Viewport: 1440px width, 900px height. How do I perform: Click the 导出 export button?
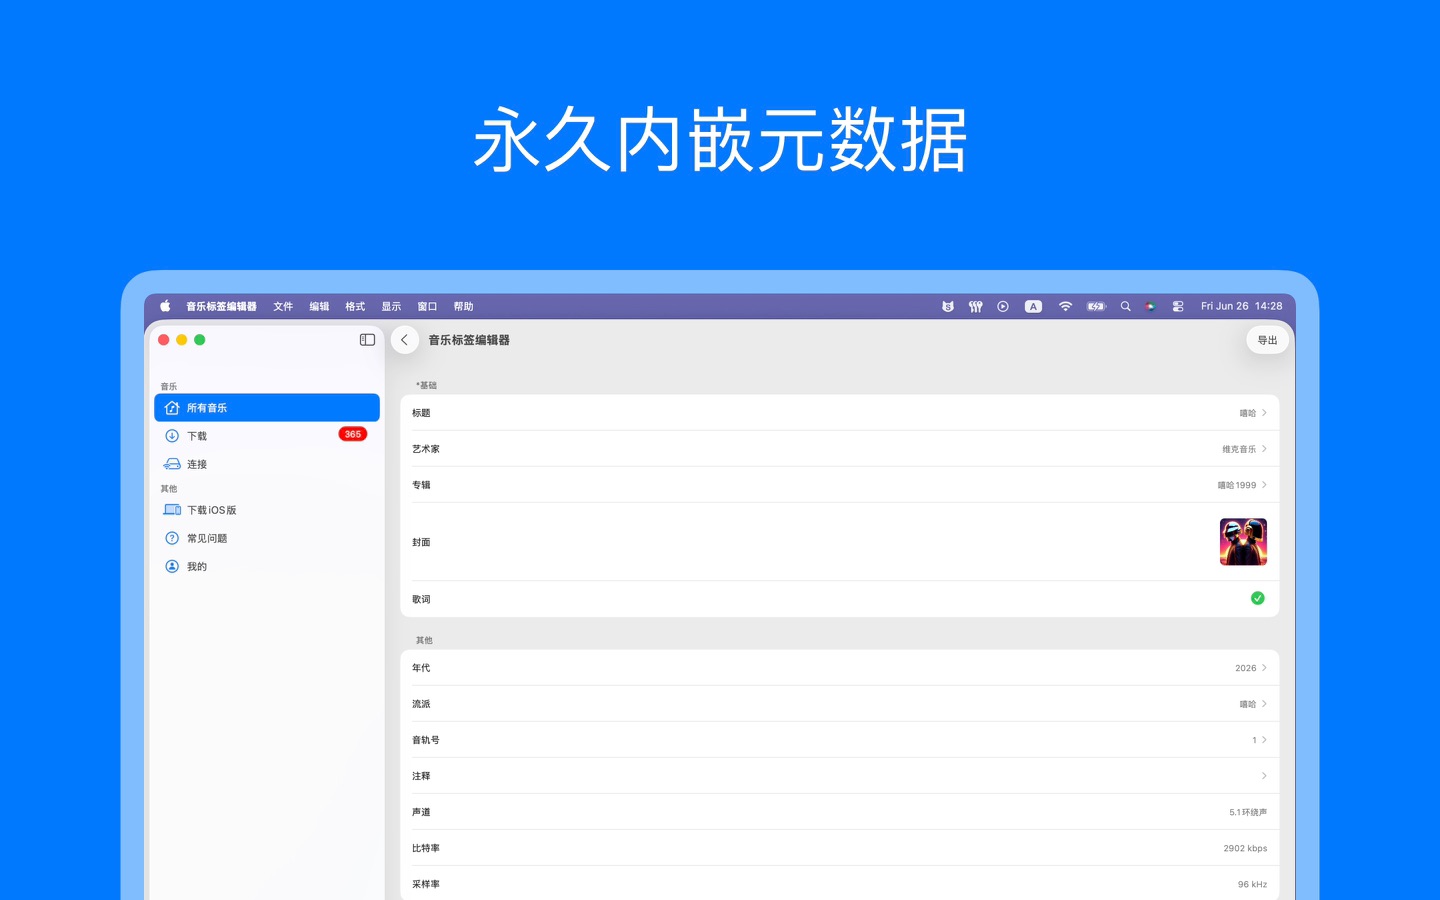pos(1267,340)
